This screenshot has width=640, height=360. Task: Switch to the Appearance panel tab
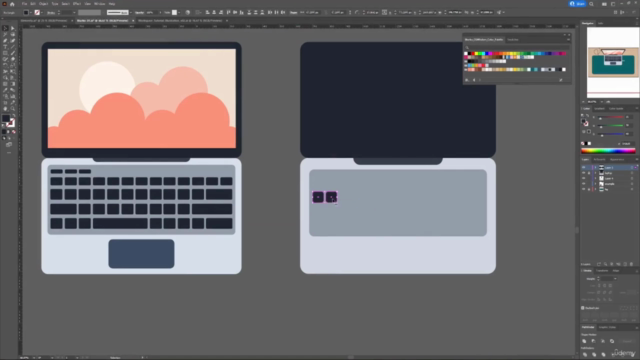(x=617, y=160)
